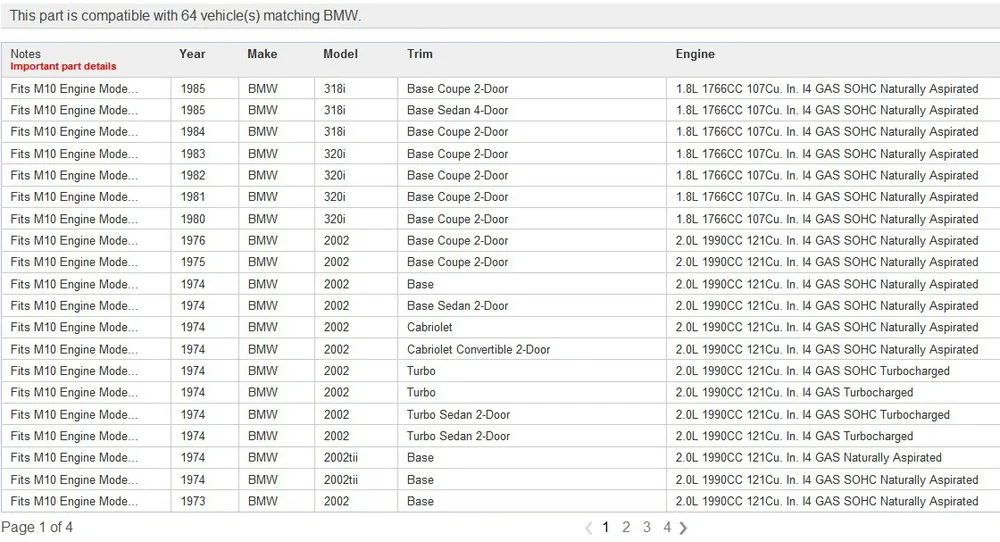Click the Make column header
The image size is (1000, 542).
coord(262,54)
